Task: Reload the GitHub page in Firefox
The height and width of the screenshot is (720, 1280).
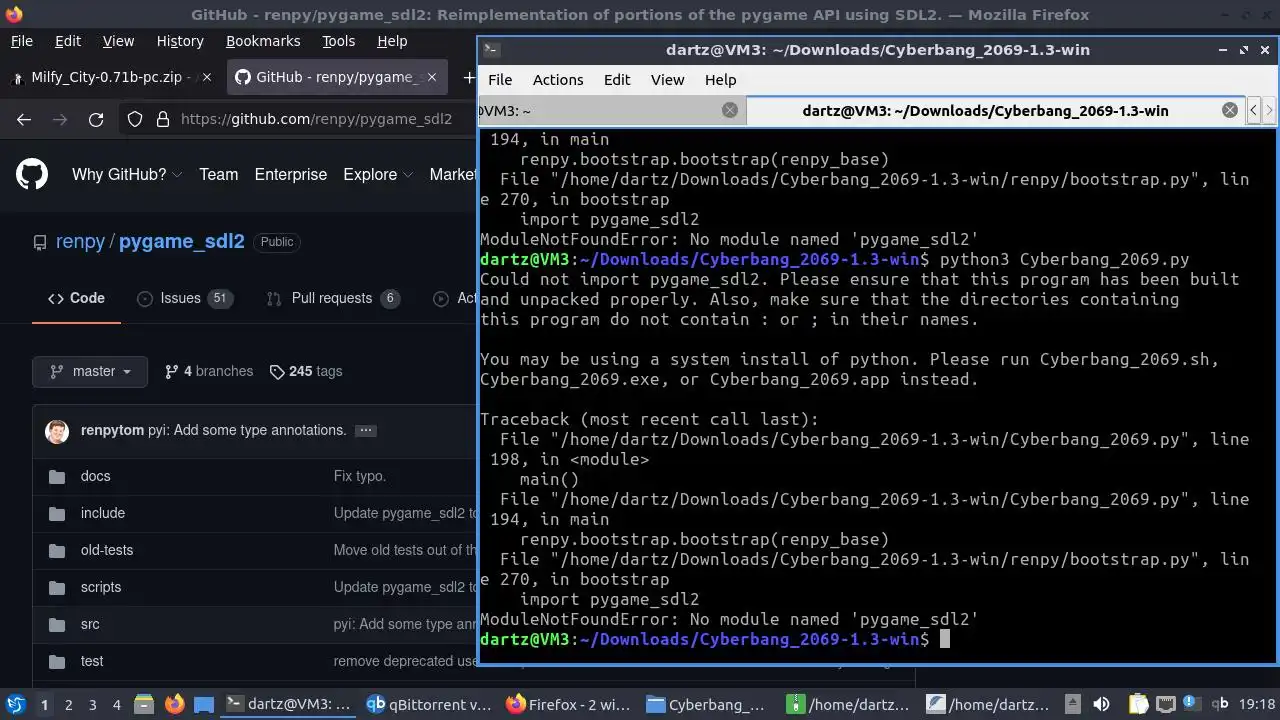Action: [96, 119]
